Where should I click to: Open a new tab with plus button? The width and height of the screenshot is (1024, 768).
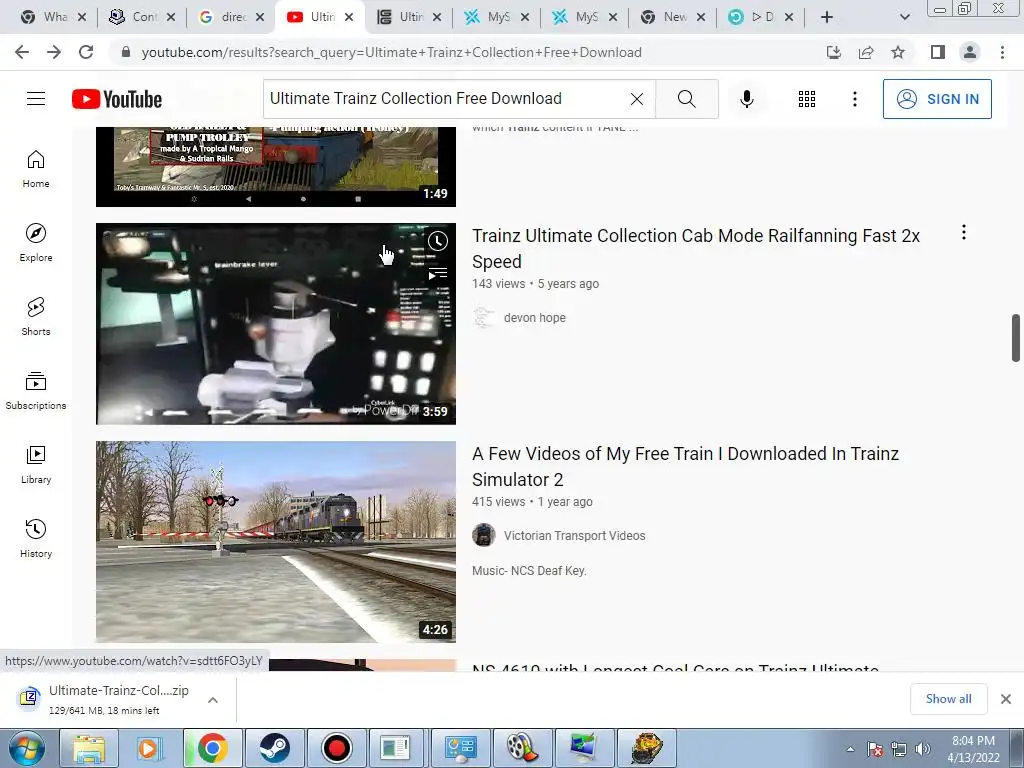[827, 18]
